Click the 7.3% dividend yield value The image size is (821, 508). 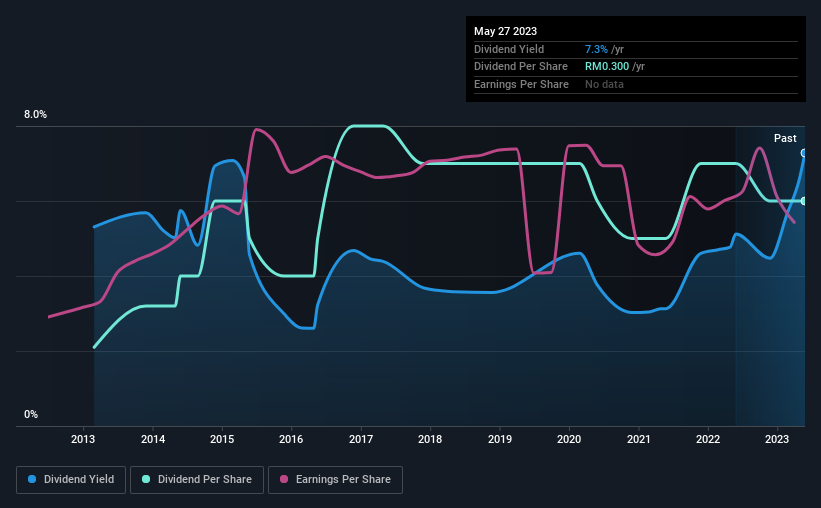click(596, 49)
